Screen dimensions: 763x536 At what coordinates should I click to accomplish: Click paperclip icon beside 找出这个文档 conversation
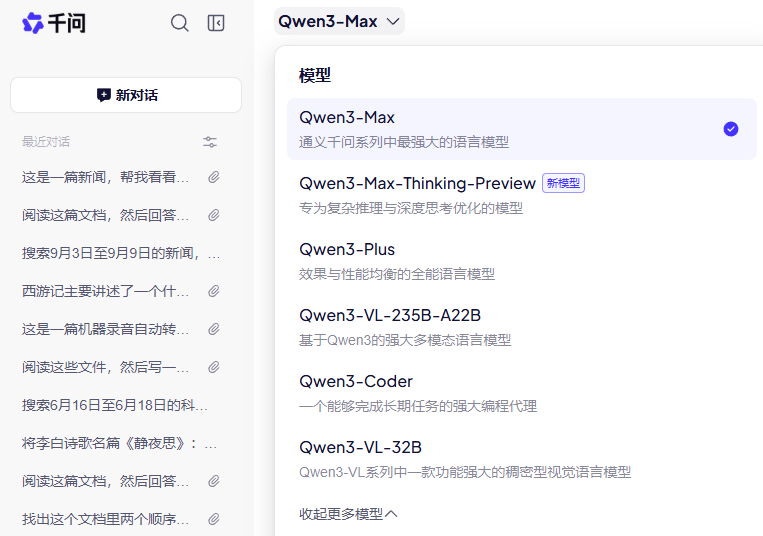point(213,519)
